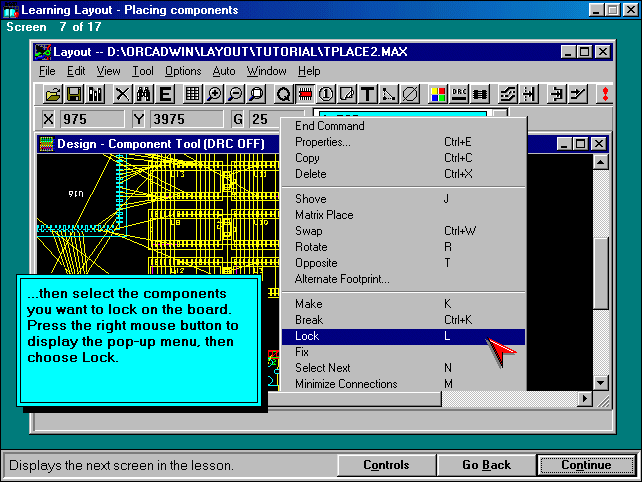
Task: Click the Find binoculars icon
Action: pyautogui.click(x=143, y=94)
